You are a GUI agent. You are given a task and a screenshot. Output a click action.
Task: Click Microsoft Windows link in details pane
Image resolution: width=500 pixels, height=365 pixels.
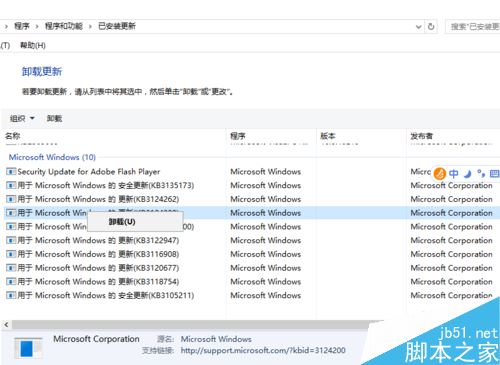(216, 339)
